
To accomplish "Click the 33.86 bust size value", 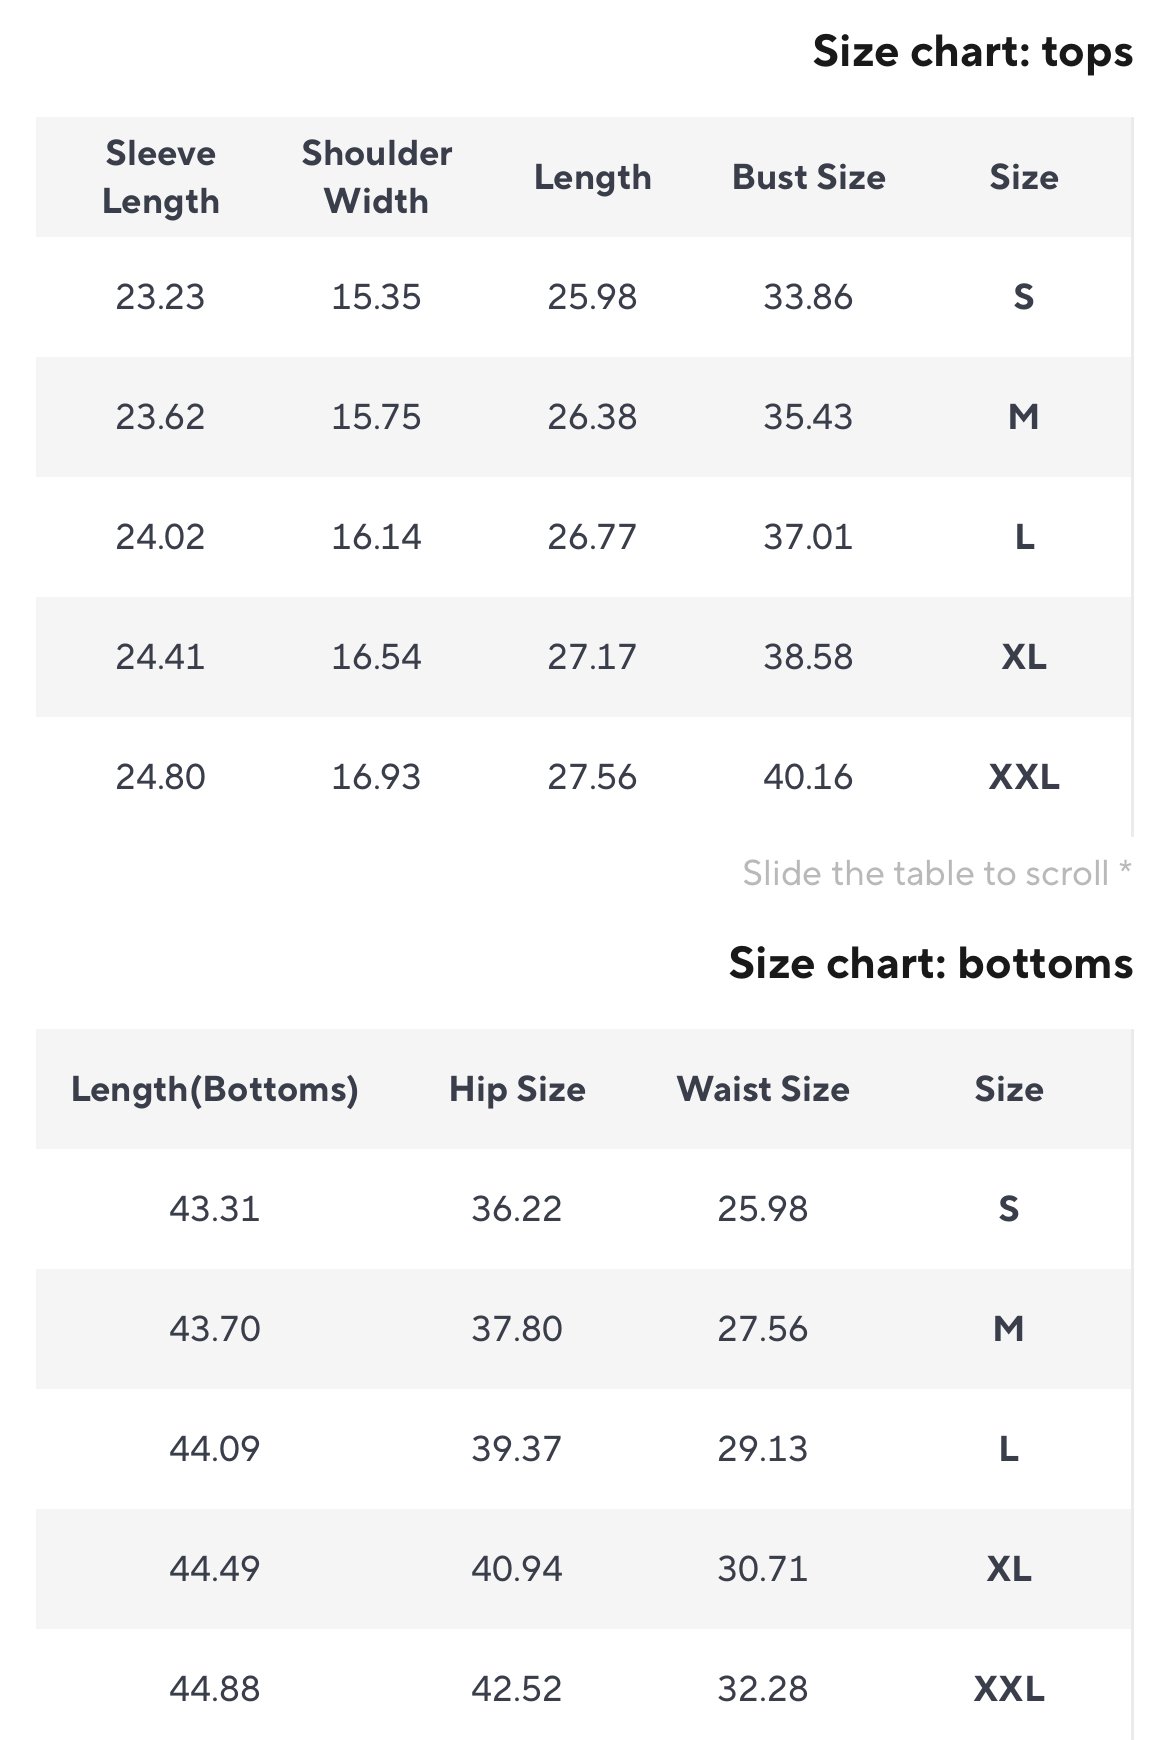I will point(808,297).
